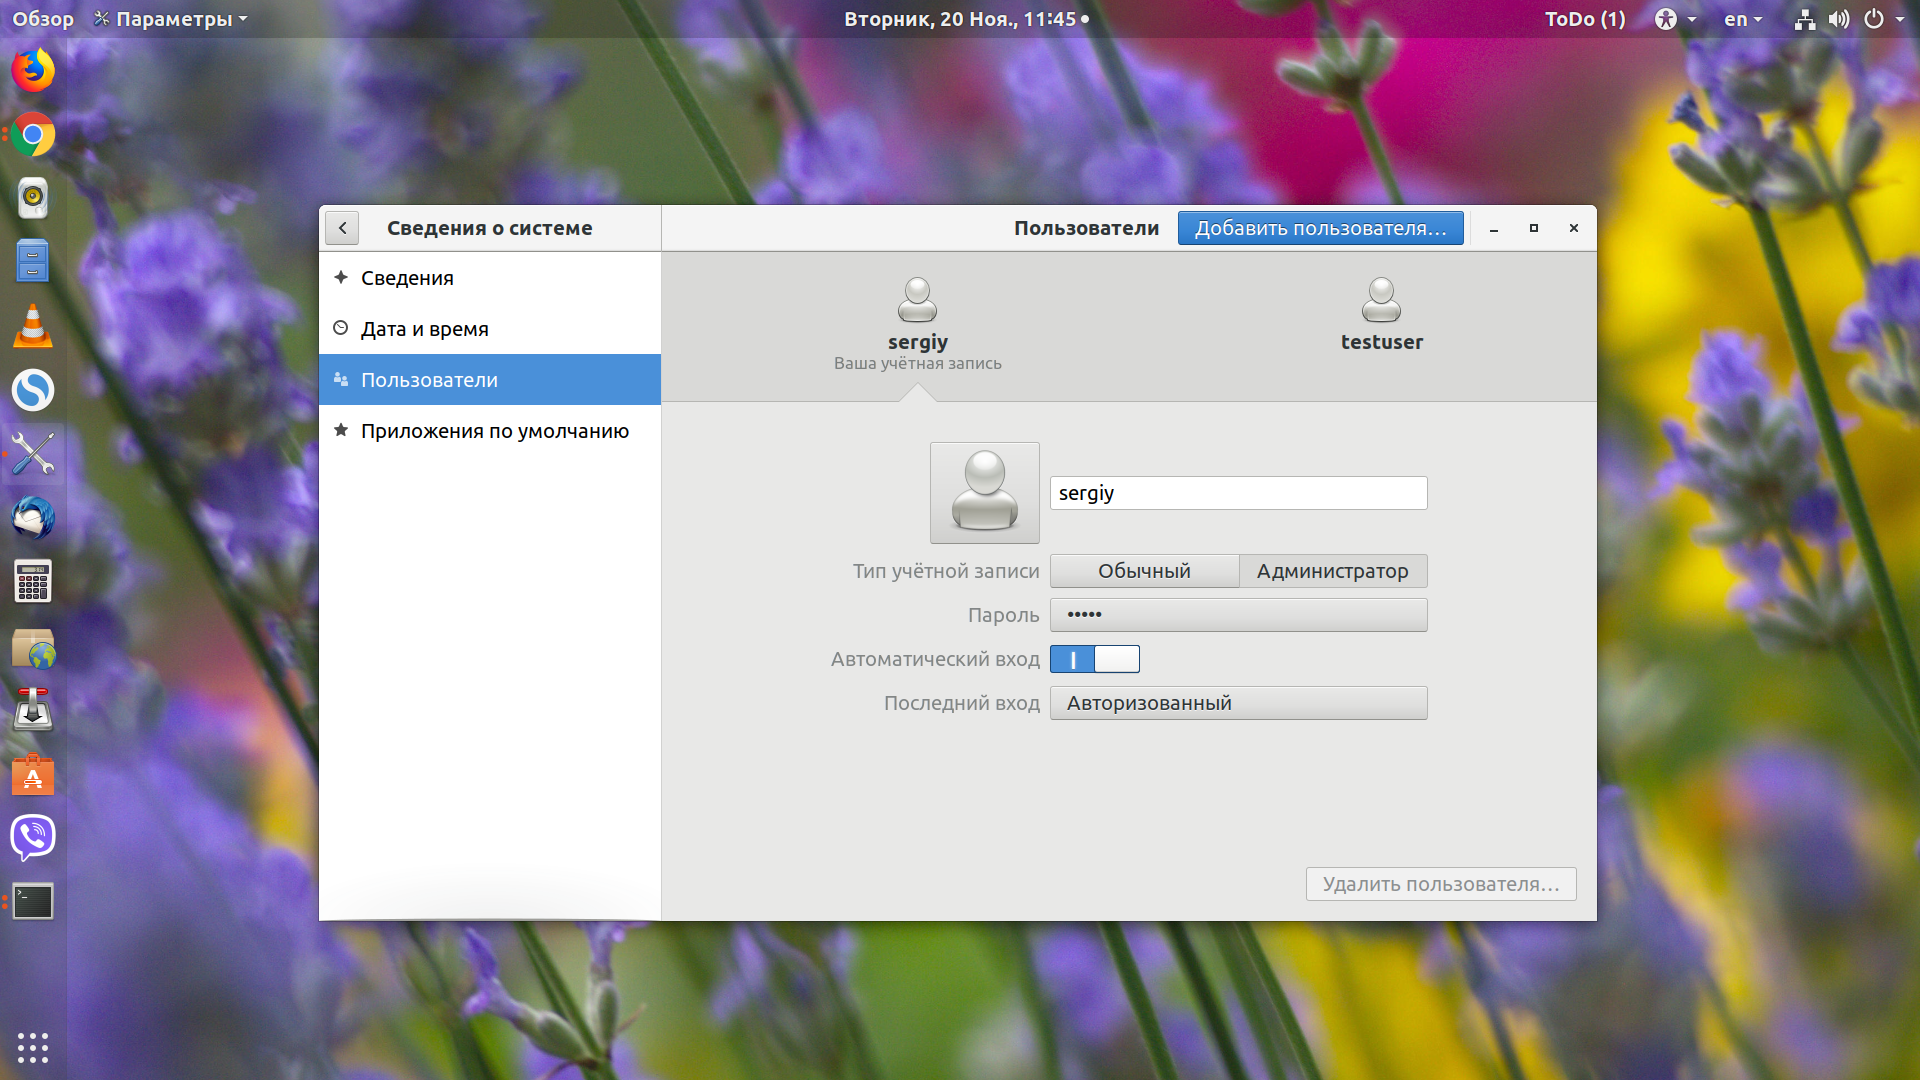This screenshot has height=1080, width=1920.
Task: Expand the Параметры app menu
Action: pos(170,19)
